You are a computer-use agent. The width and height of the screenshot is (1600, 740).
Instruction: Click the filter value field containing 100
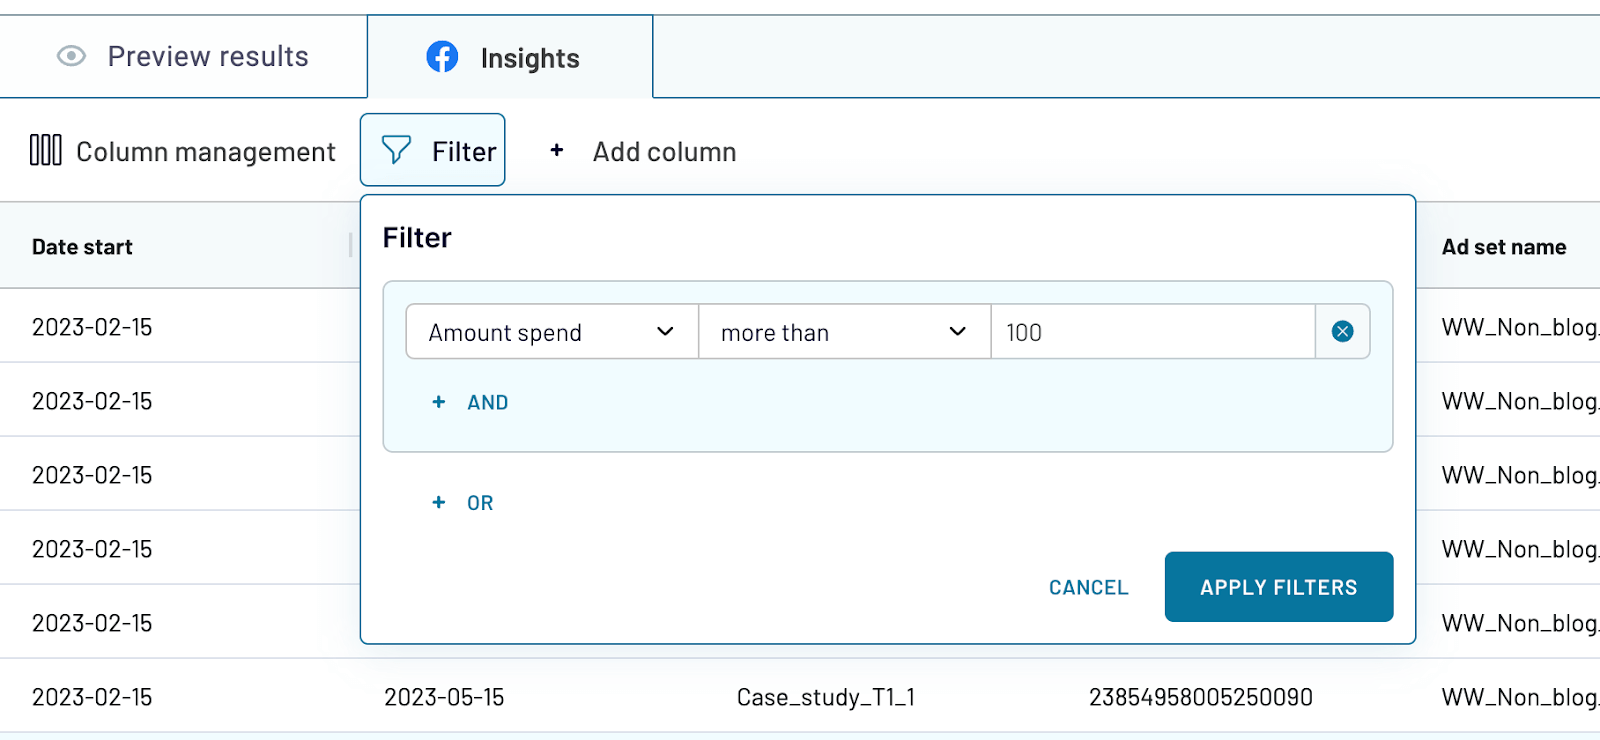pos(1153,332)
